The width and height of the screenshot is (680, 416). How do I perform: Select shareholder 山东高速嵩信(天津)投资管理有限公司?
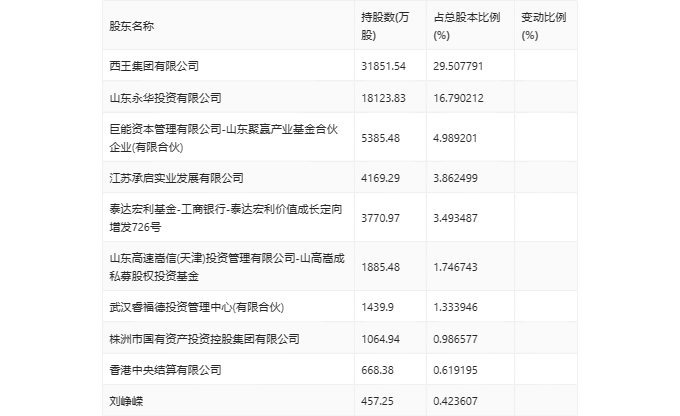coord(227,267)
